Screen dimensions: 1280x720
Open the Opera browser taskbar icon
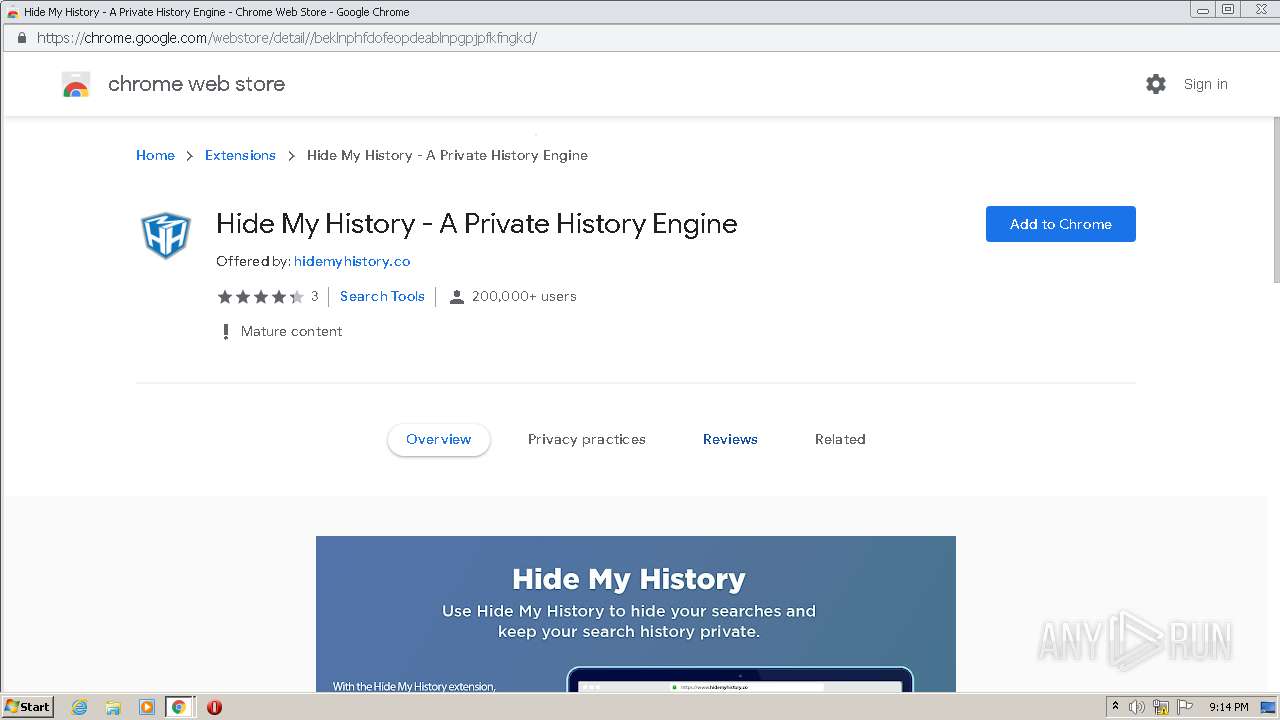214,707
